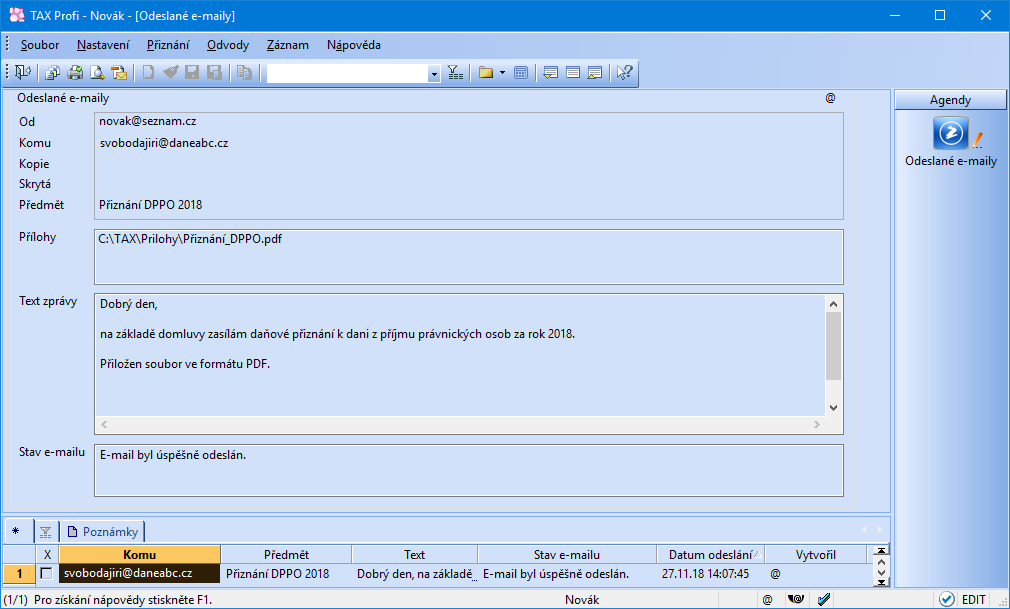Open the yellow folder dropdown arrow
Screen dimensions: 1010x609
click(x=502, y=73)
